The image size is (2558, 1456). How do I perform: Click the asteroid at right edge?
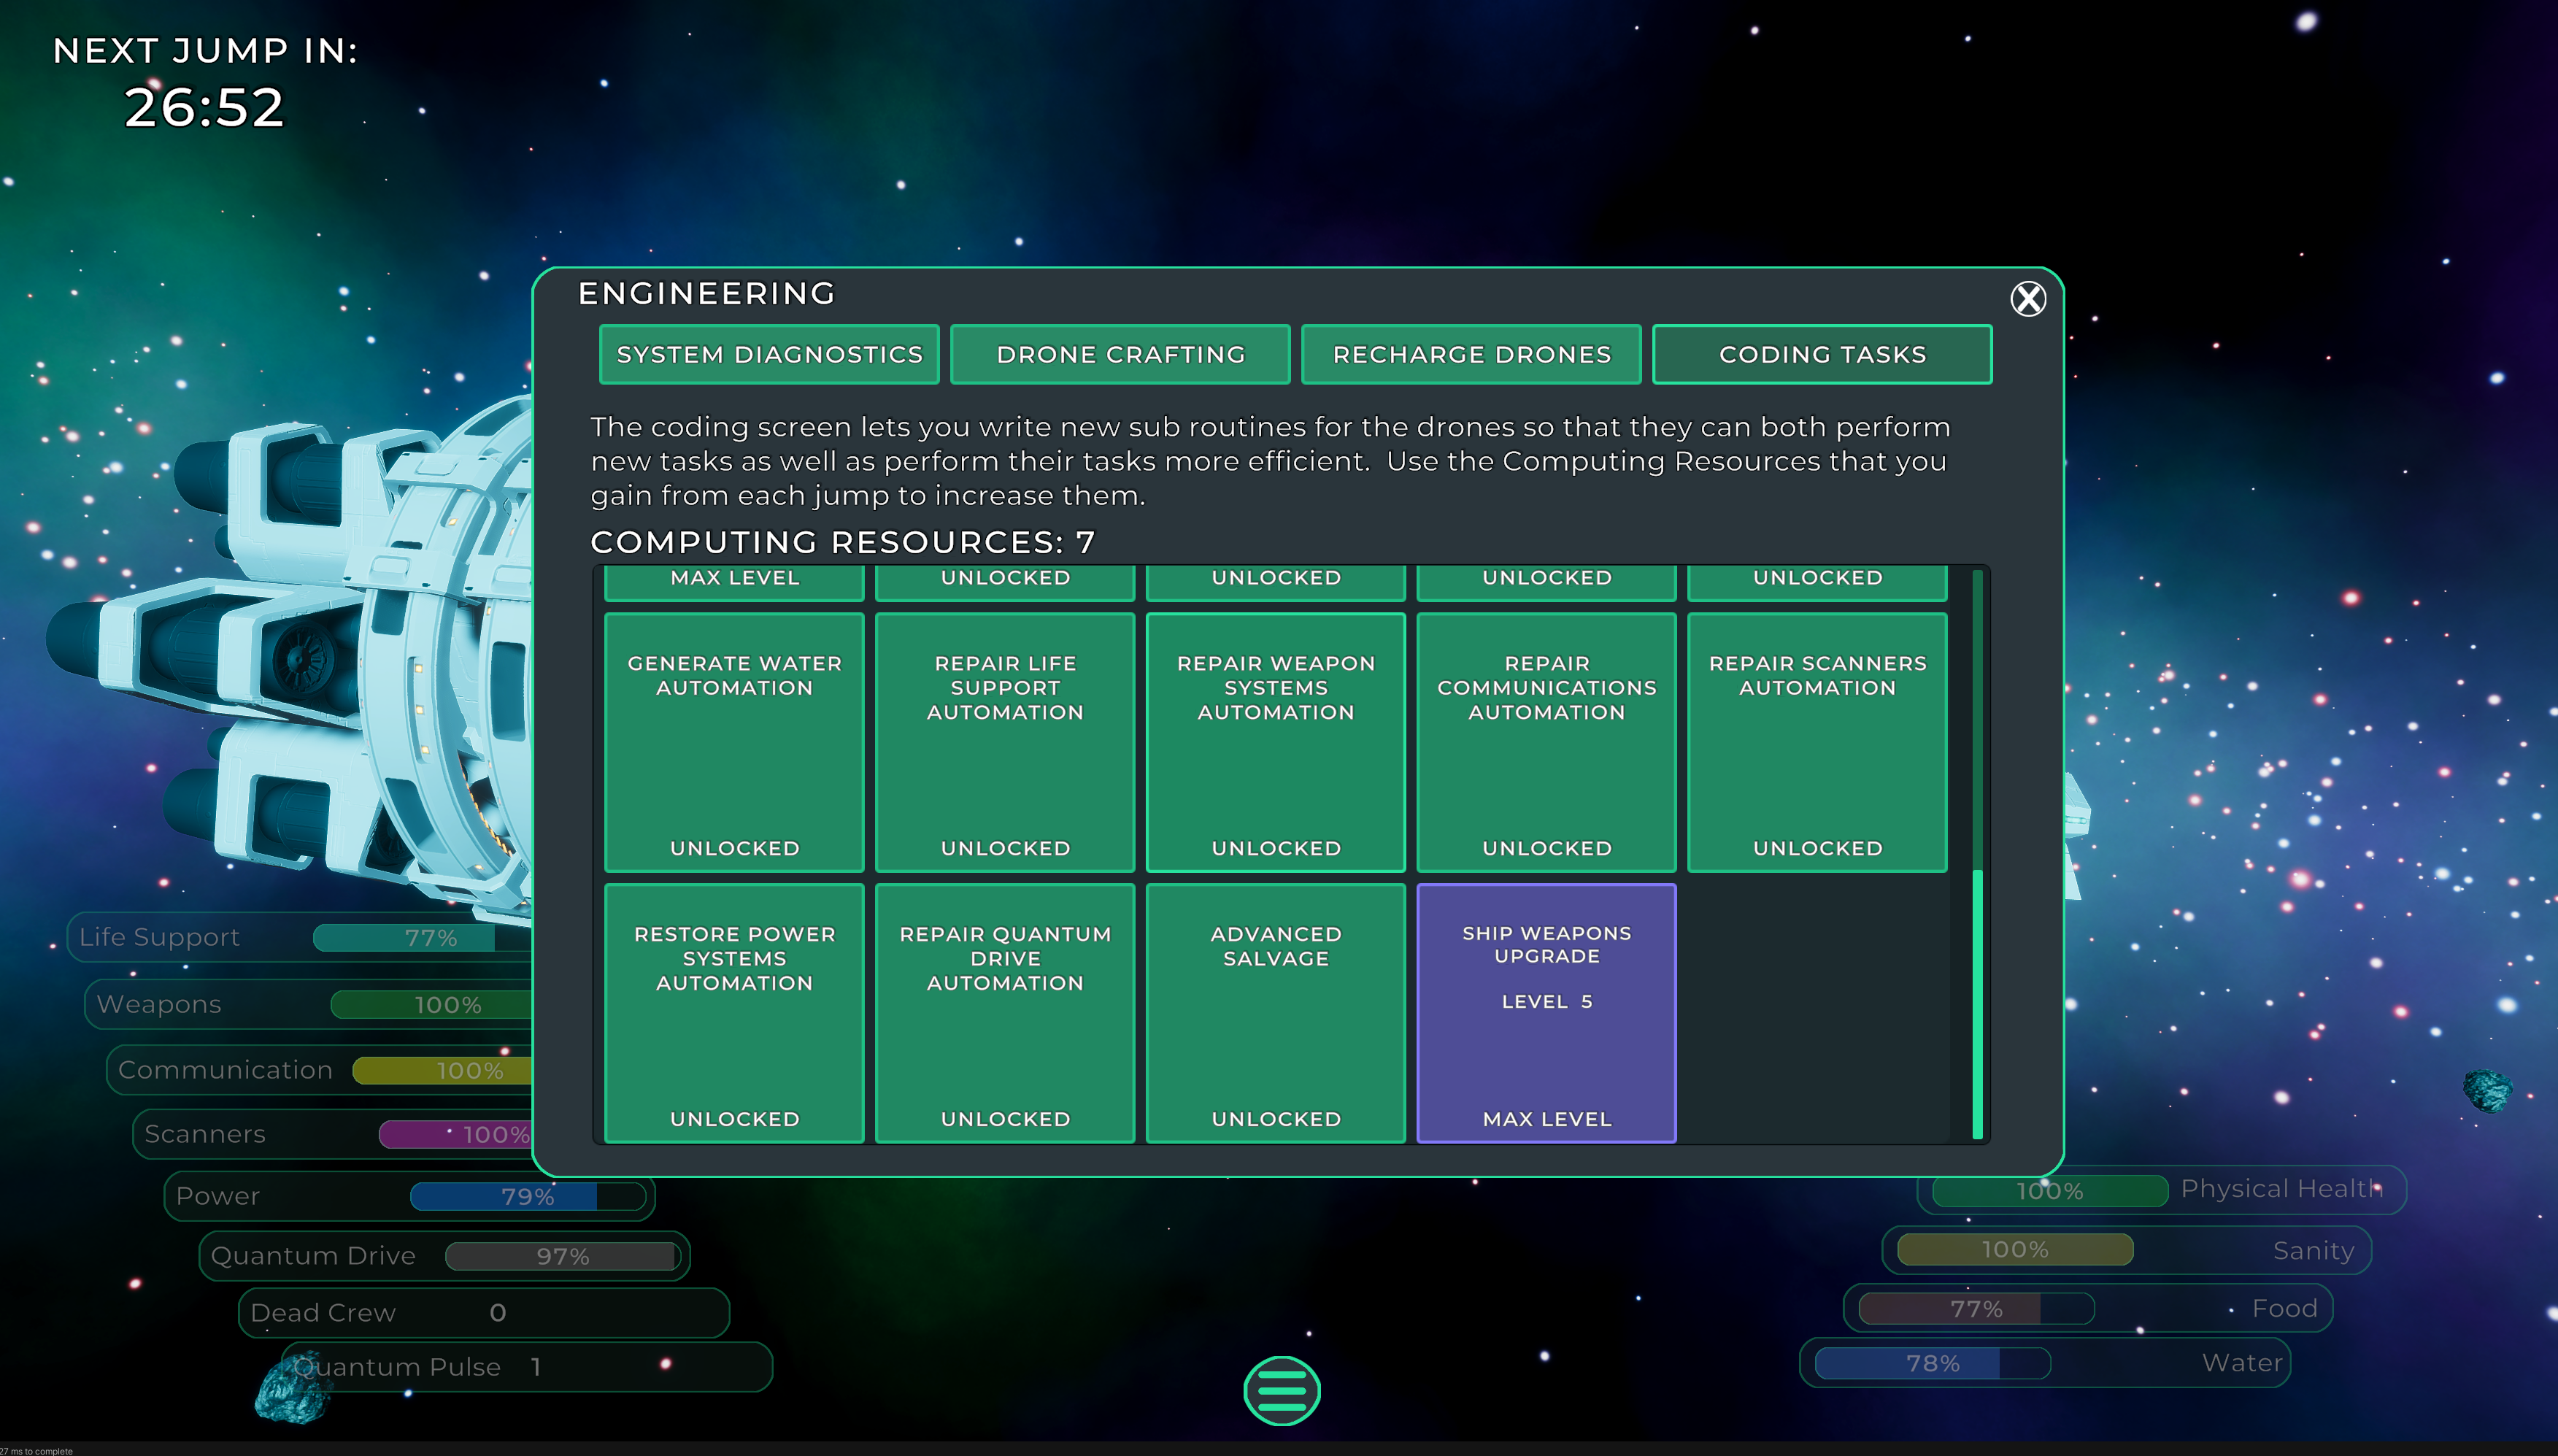pos(2487,1090)
